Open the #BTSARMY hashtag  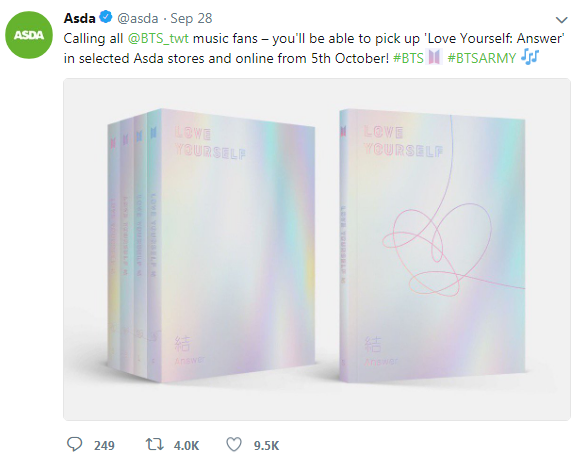[x=482, y=58]
